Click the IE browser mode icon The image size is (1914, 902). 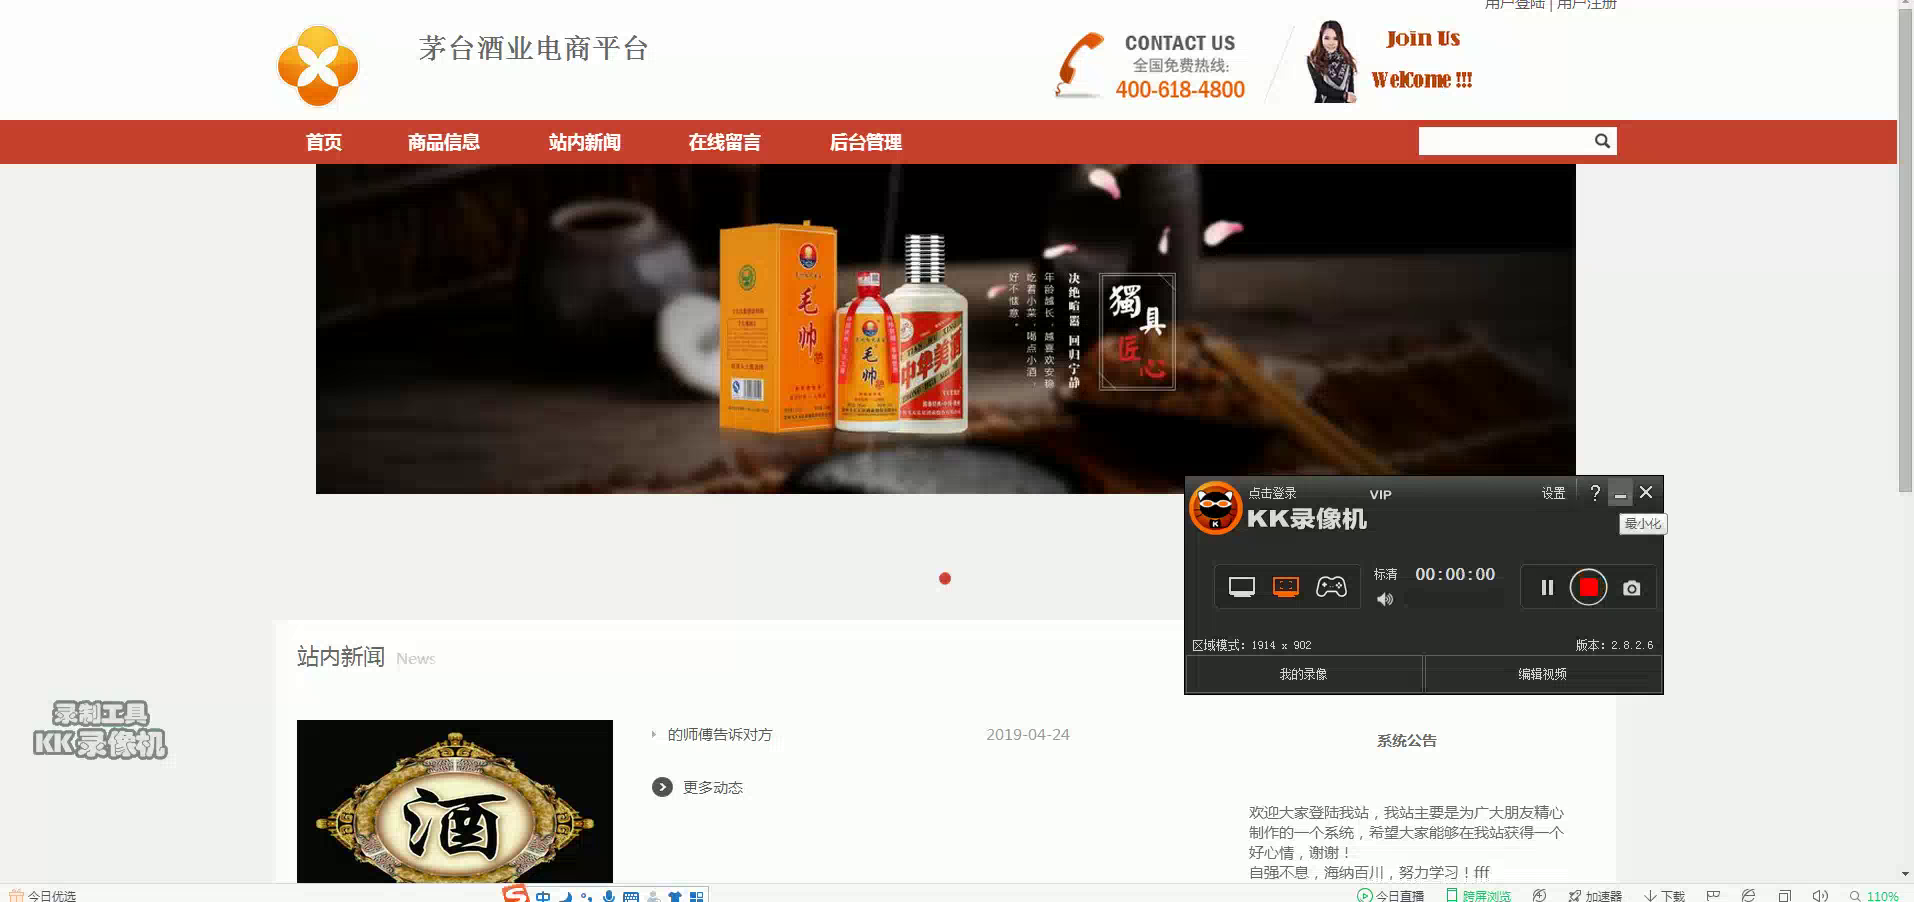(1748, 895)
